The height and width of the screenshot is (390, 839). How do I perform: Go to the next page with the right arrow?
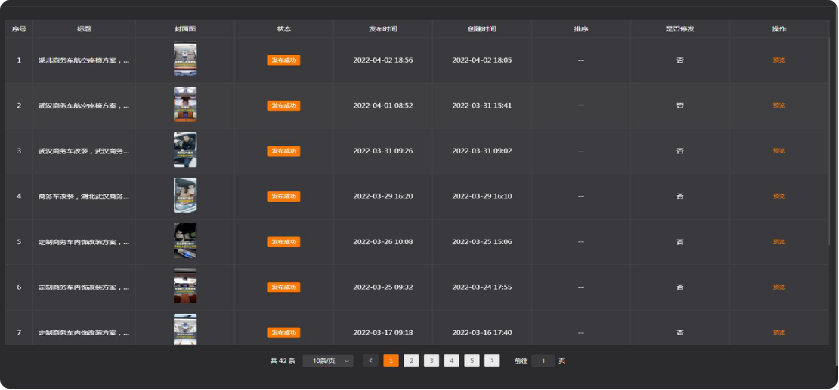coord(491,361)
